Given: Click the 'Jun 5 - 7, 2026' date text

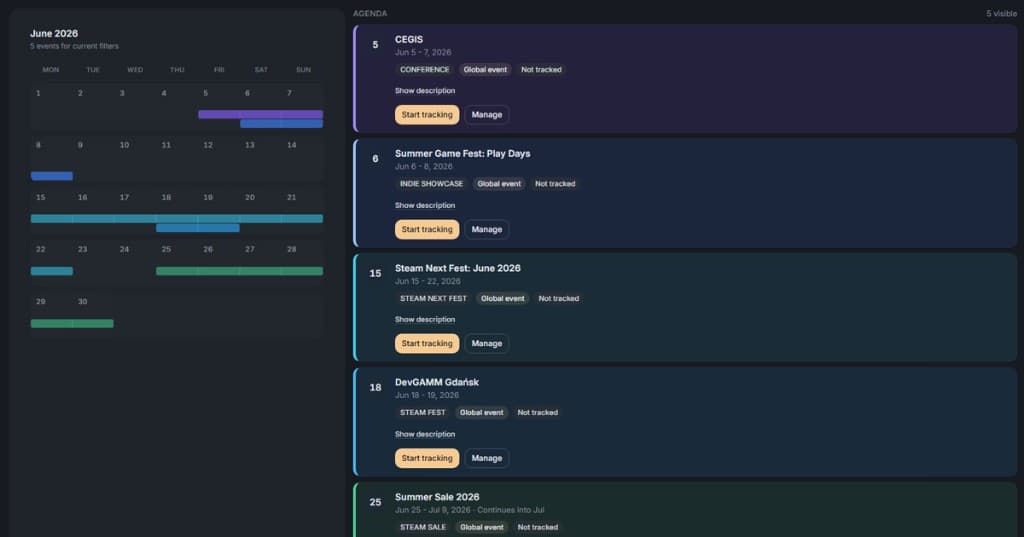Looking at the screenshot, I should pos(423,52).
